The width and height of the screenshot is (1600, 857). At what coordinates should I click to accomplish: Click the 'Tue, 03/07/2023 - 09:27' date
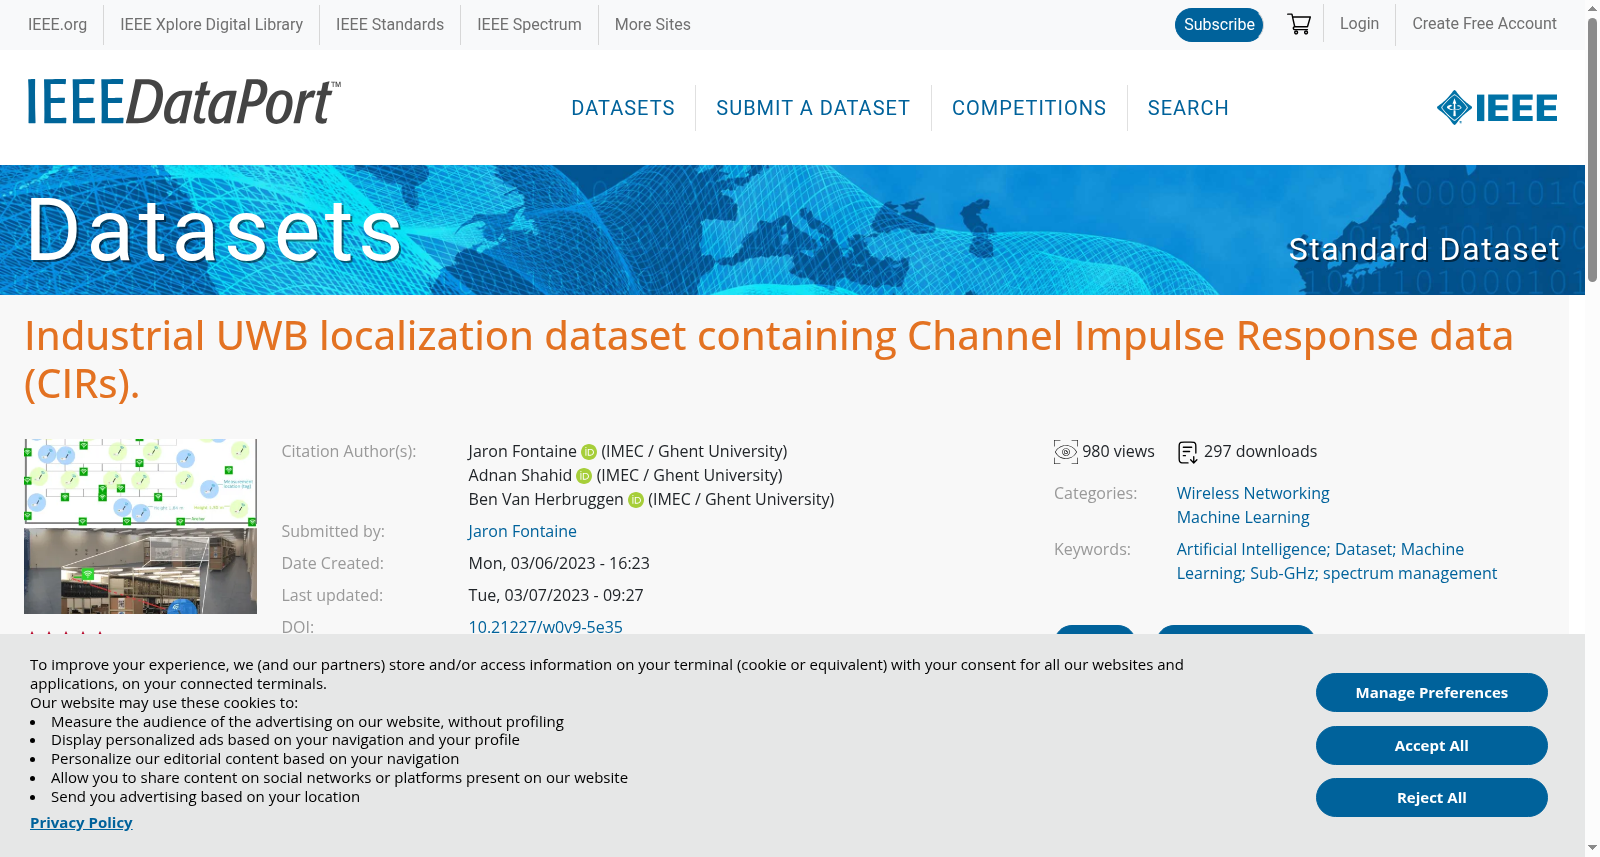coord(556,596)
